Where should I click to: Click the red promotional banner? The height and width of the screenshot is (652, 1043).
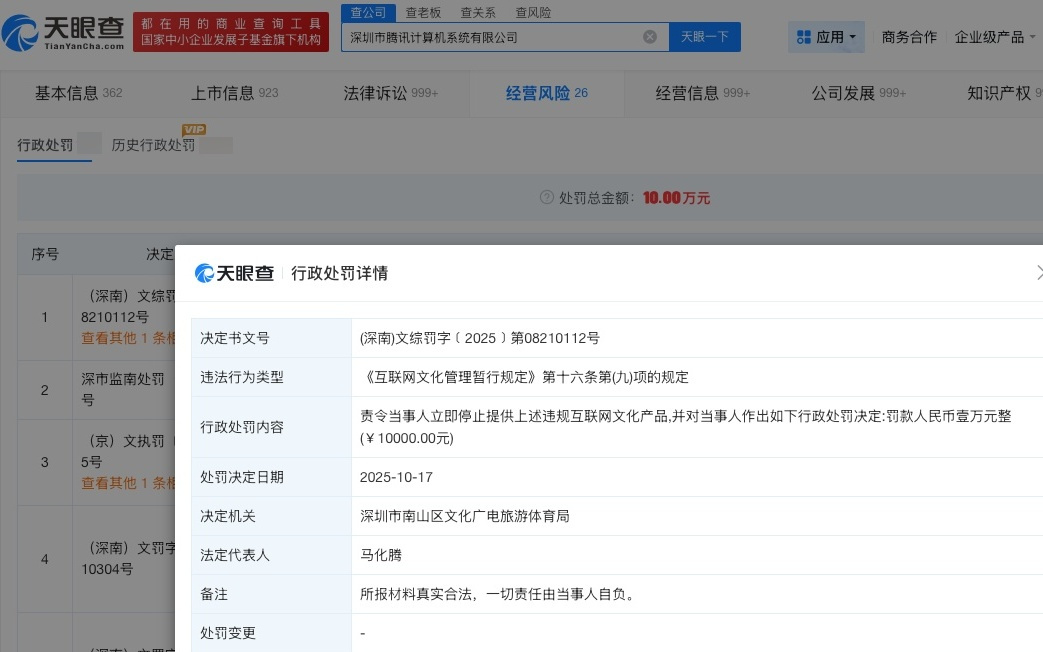(231, 32)
